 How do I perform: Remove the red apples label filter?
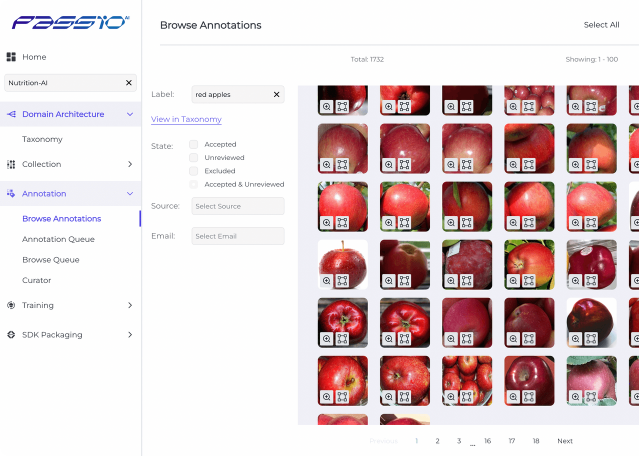(276, 95)
